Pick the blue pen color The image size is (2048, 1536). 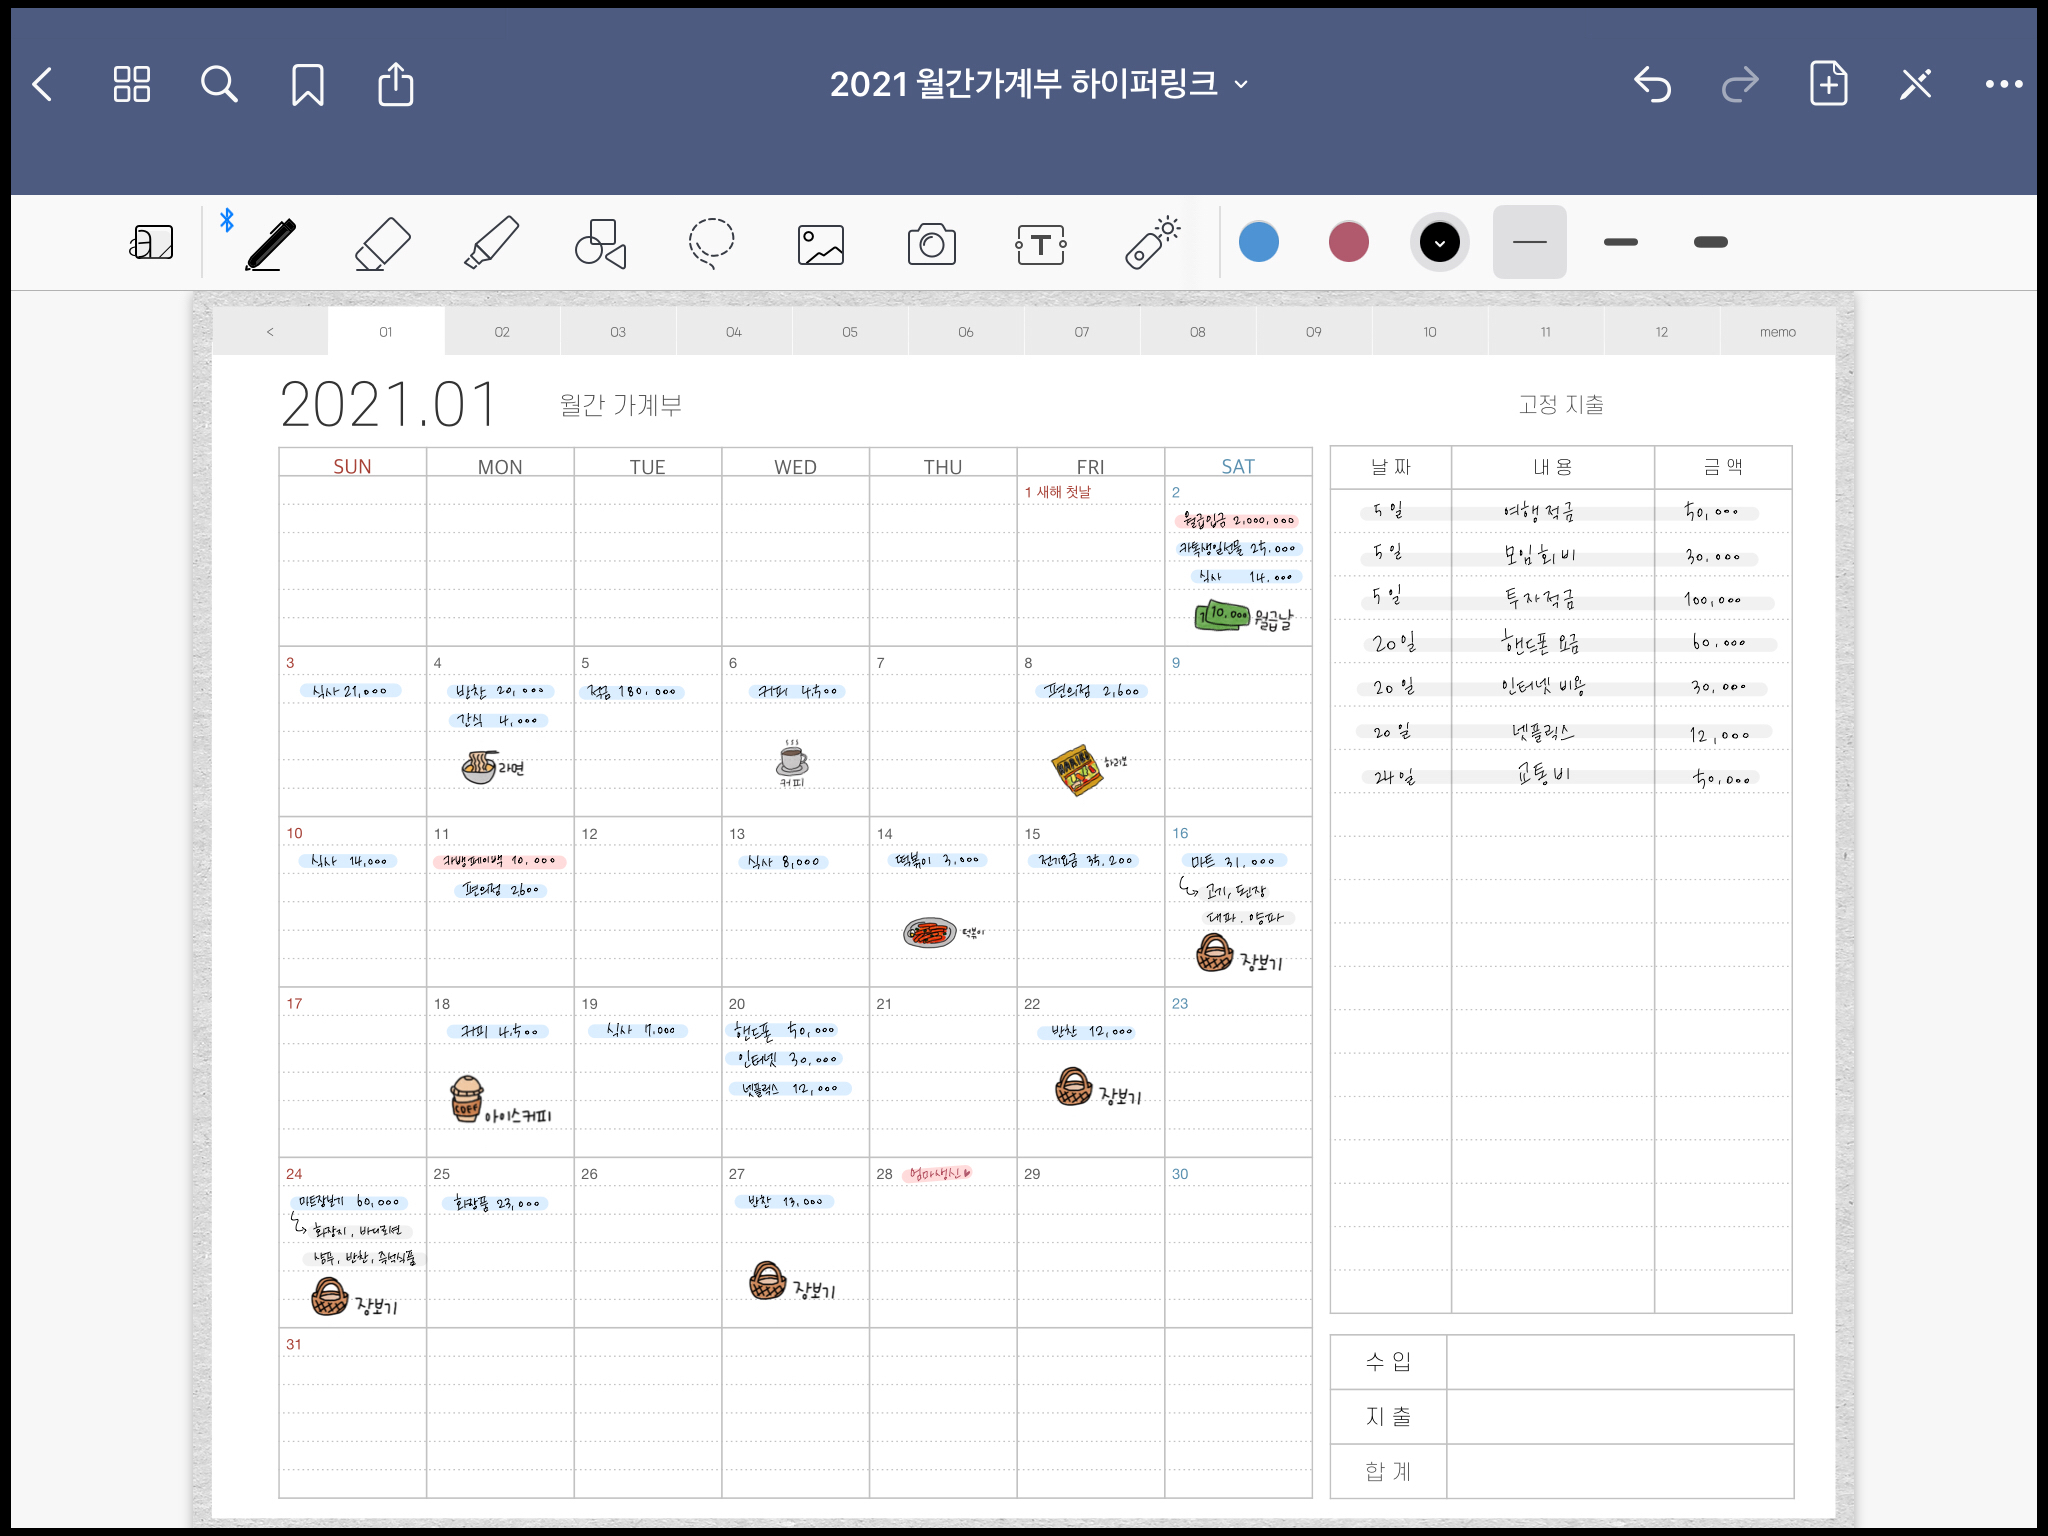point(1258,242)
